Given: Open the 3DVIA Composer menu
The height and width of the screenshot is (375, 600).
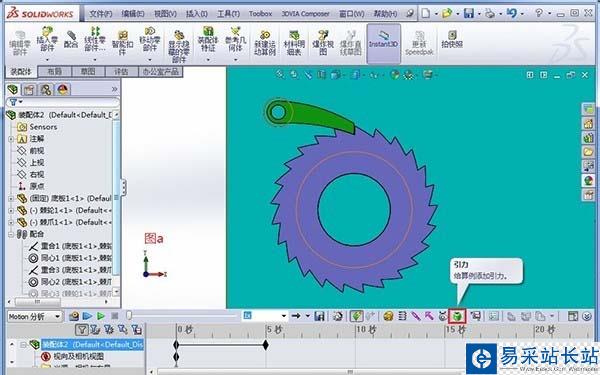Looking at the screenshot, I should [305, 14].
